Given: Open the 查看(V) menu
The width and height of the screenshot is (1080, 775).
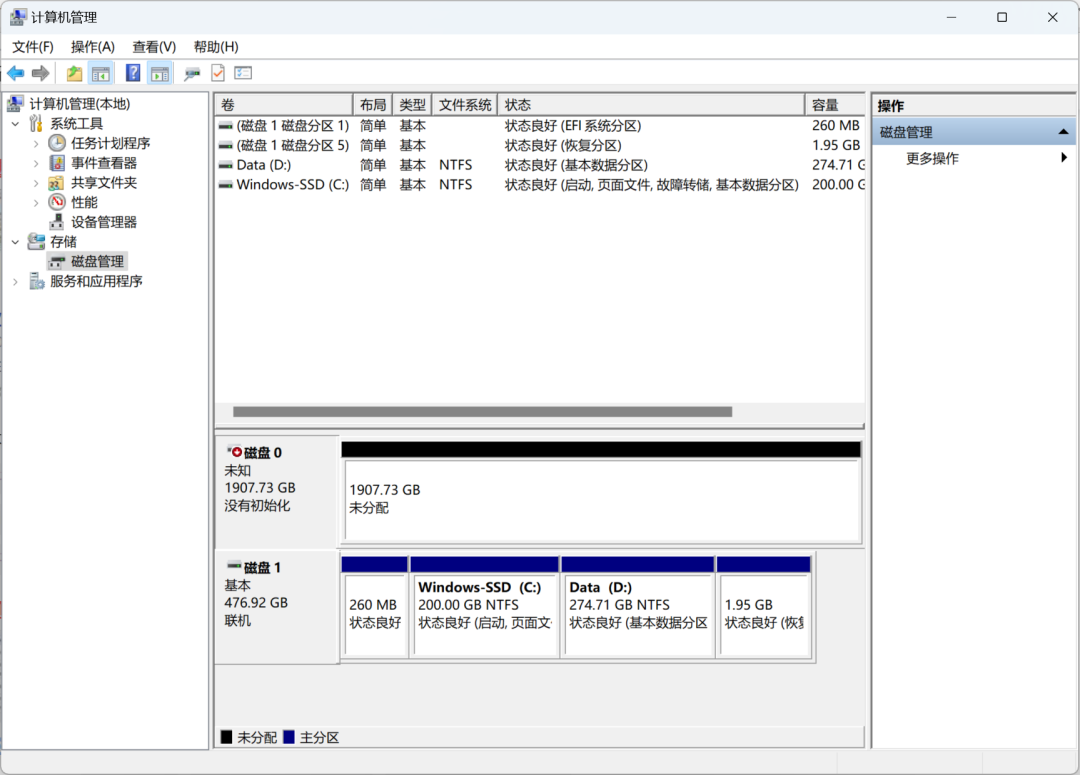Looking at the screenshot, I should (x=154, y=47).
